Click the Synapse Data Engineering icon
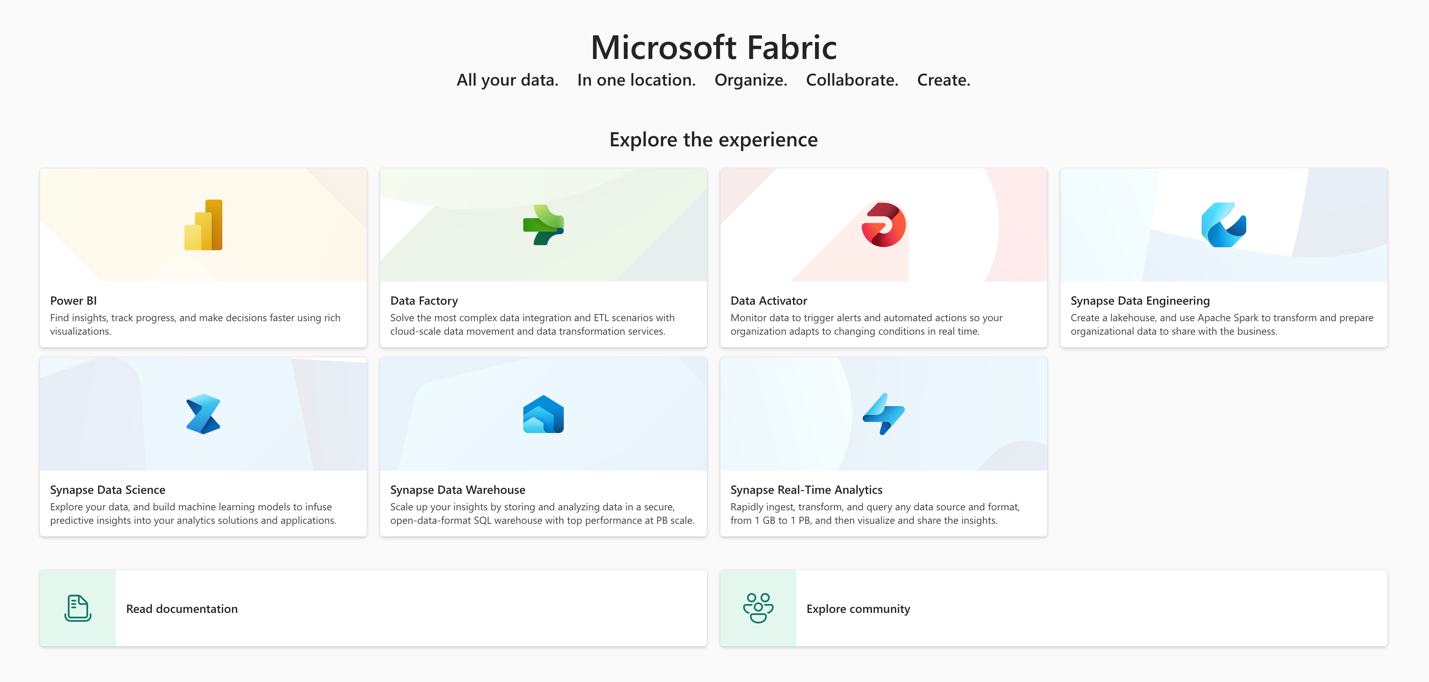1429x682 pixels. (x=1224, y=225)
